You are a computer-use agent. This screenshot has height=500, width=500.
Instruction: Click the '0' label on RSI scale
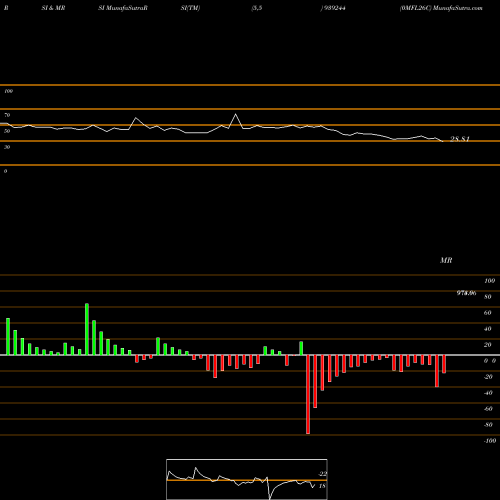coord(6,171)
